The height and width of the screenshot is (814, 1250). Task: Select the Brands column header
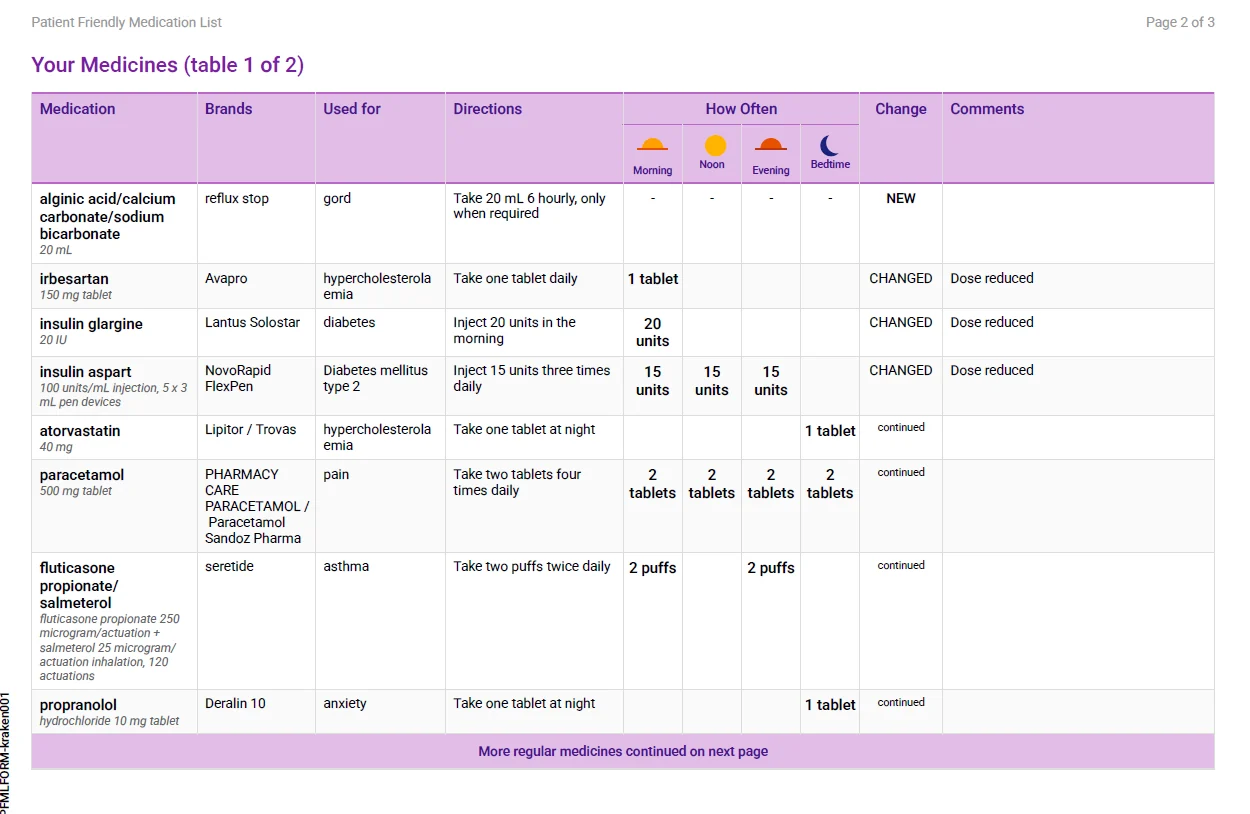tap(229, 109)
